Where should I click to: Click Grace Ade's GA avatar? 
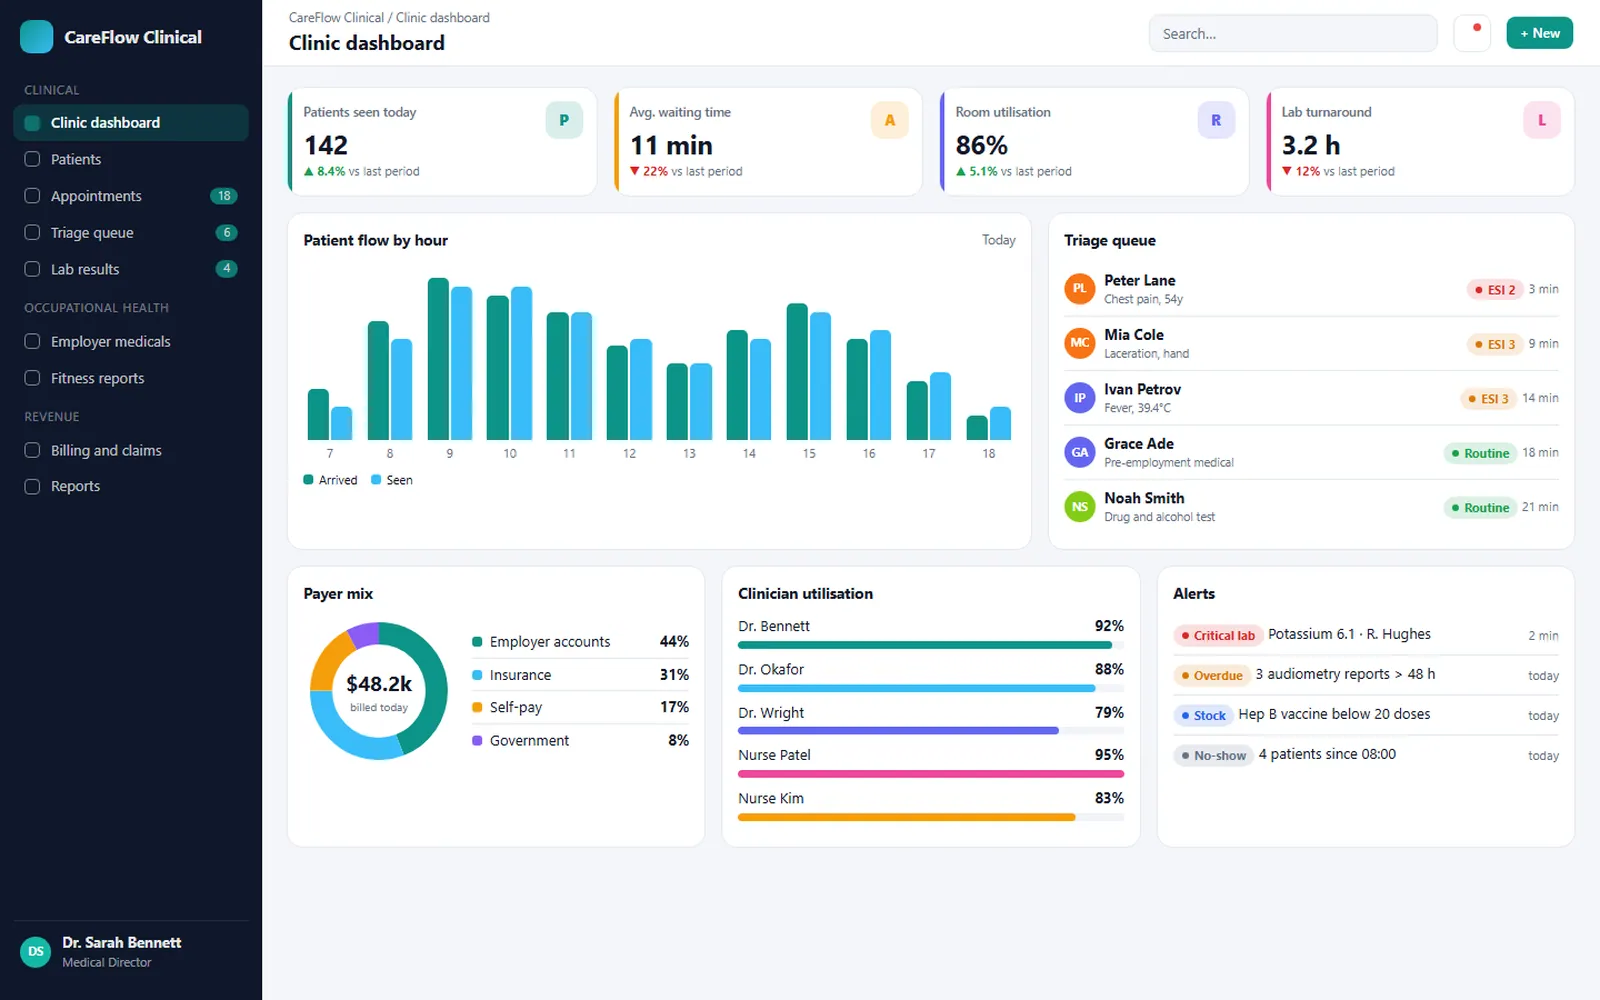(x=1080, y=452)
